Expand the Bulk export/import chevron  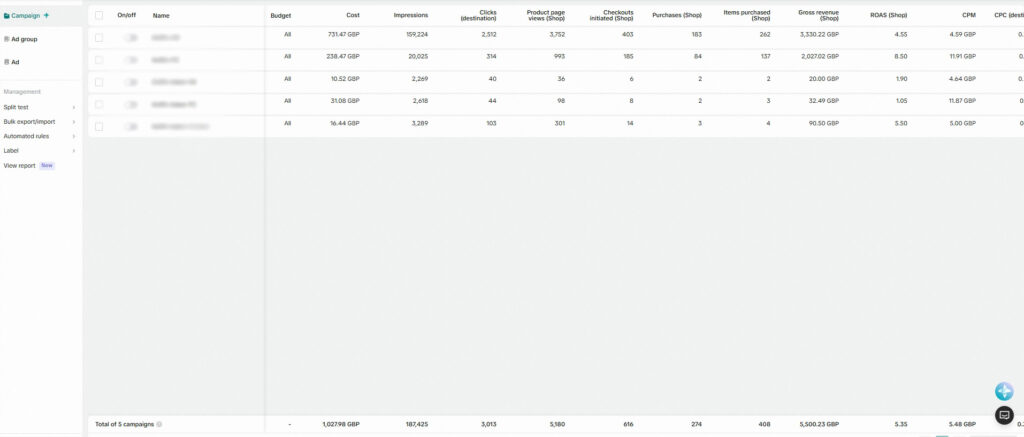pos(74,122)
